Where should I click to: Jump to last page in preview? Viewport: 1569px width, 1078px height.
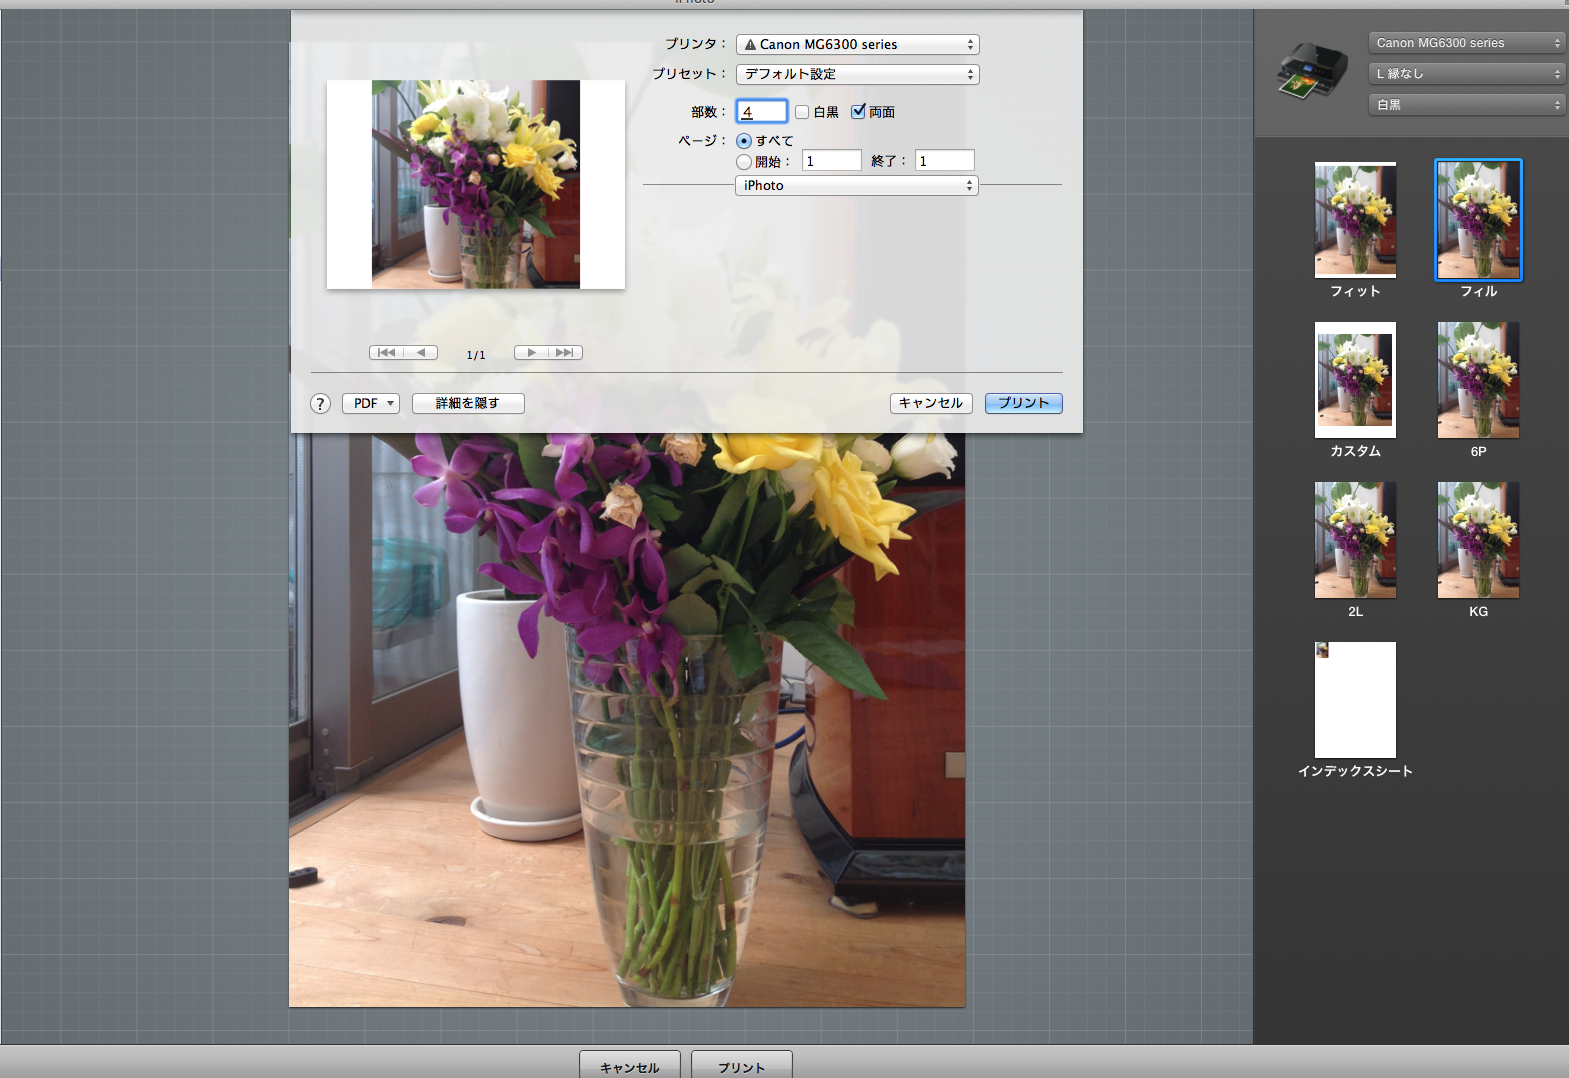pyautogui.click(x=565, y=353)
